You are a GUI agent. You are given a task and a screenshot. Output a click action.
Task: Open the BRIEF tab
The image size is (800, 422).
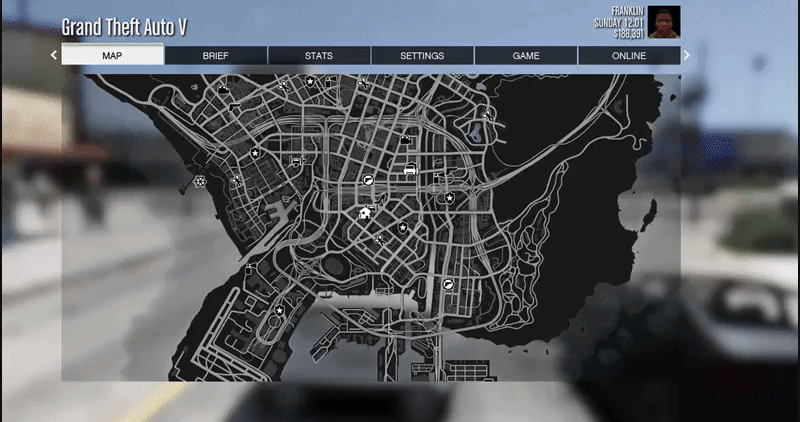pyautogui.click(x=216, y=56)
